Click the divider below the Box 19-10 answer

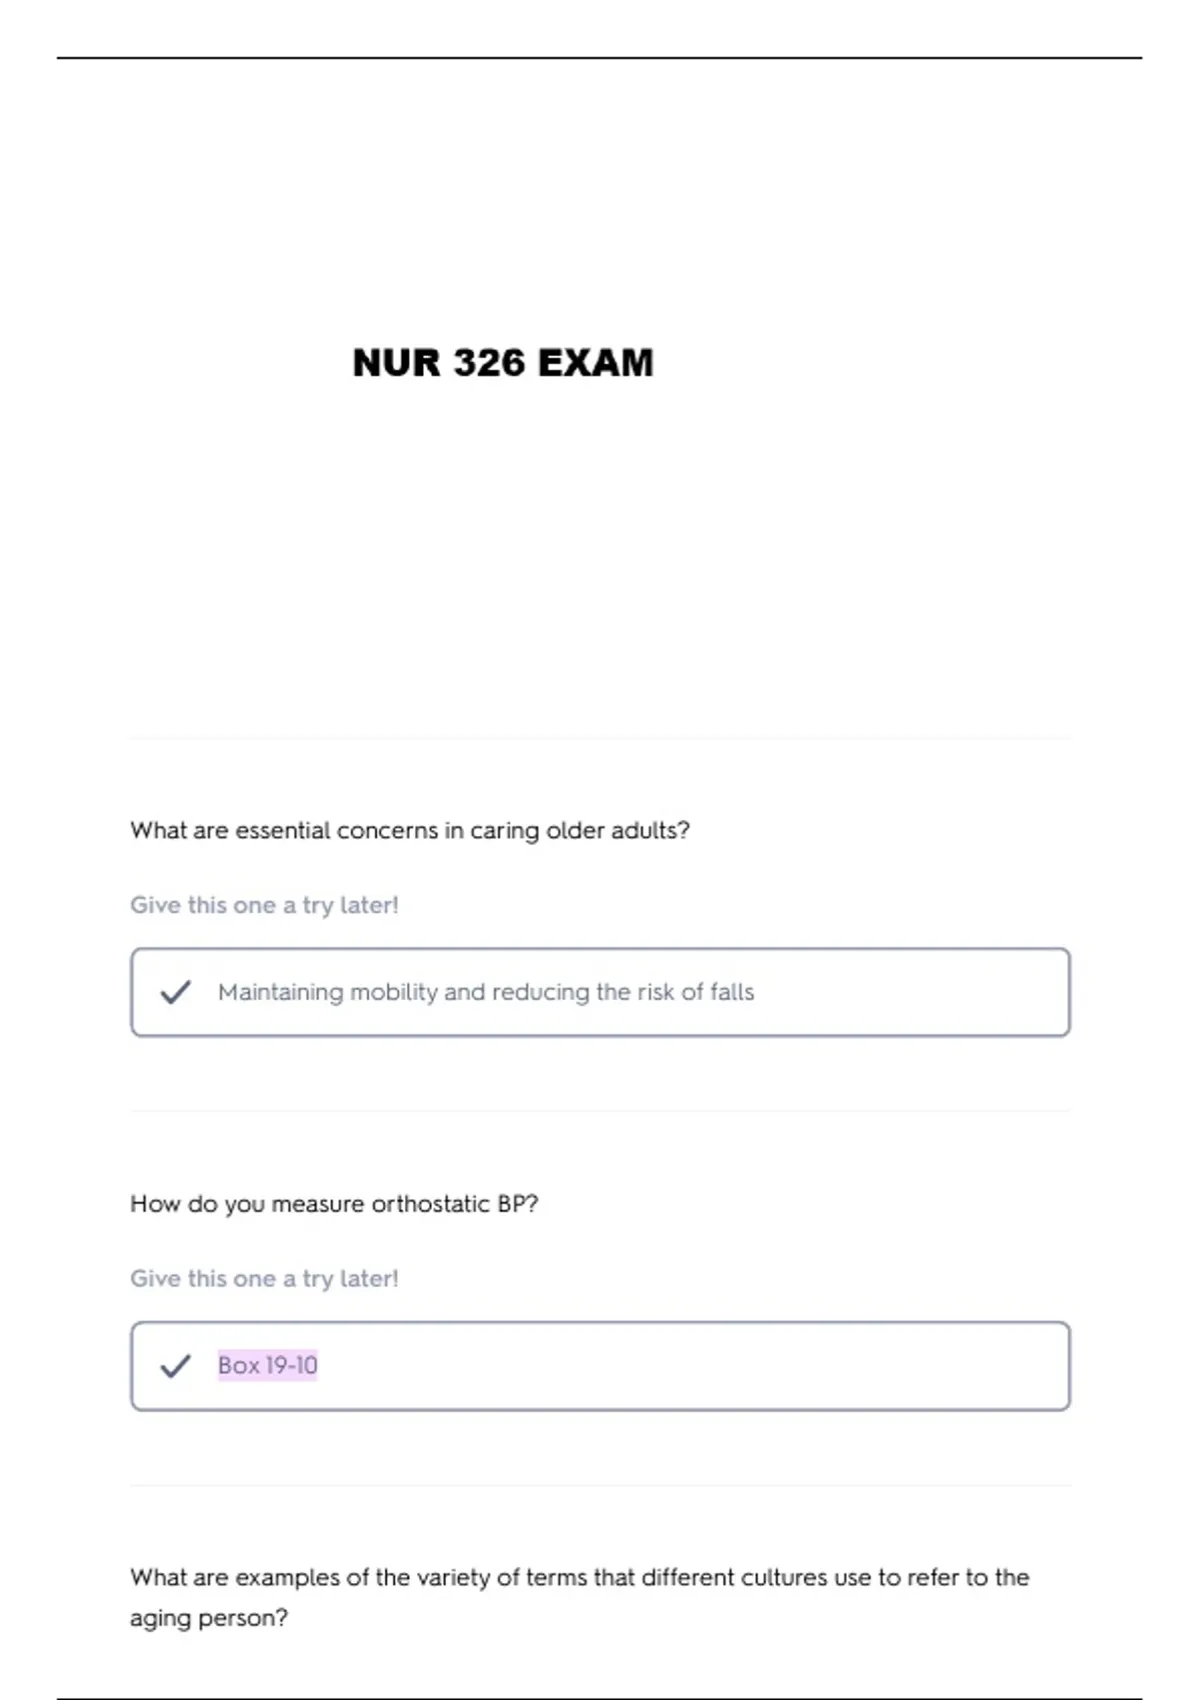point(600,1485)
